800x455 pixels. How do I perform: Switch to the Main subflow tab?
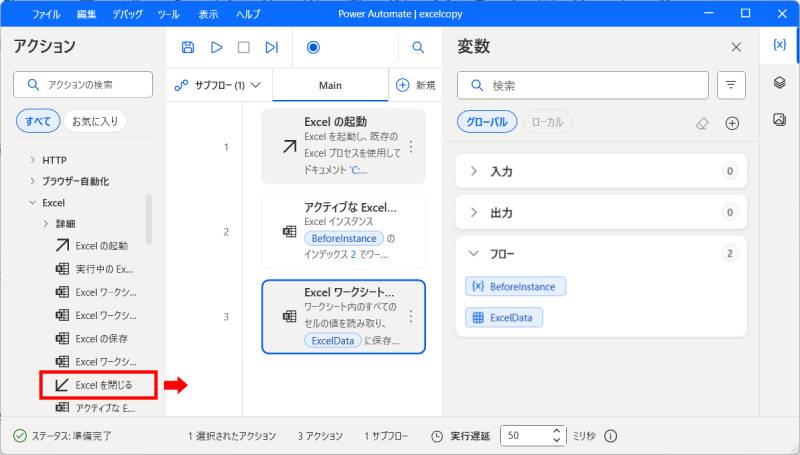pyautogui.click(x=330, y=85)
